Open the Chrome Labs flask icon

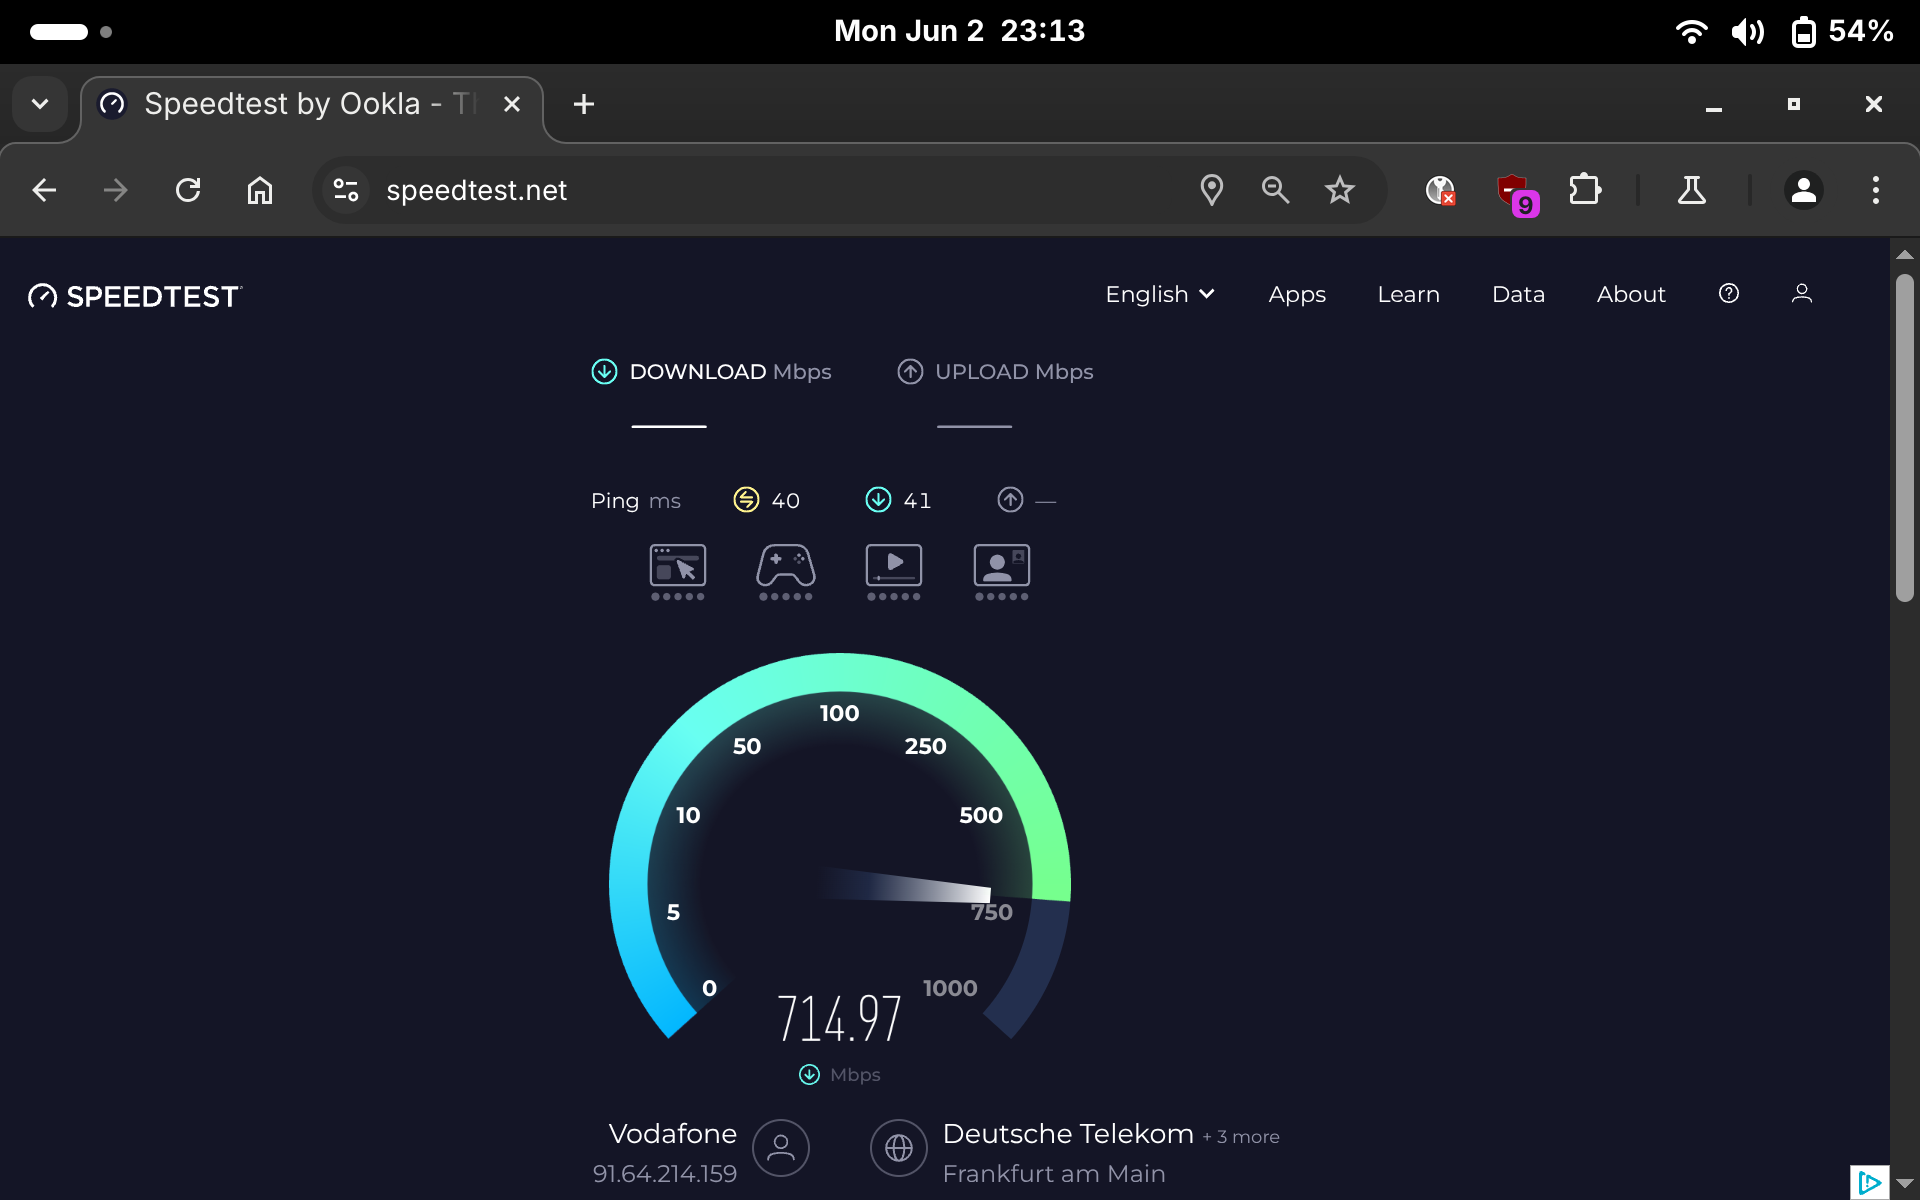tap(1692, 190)
